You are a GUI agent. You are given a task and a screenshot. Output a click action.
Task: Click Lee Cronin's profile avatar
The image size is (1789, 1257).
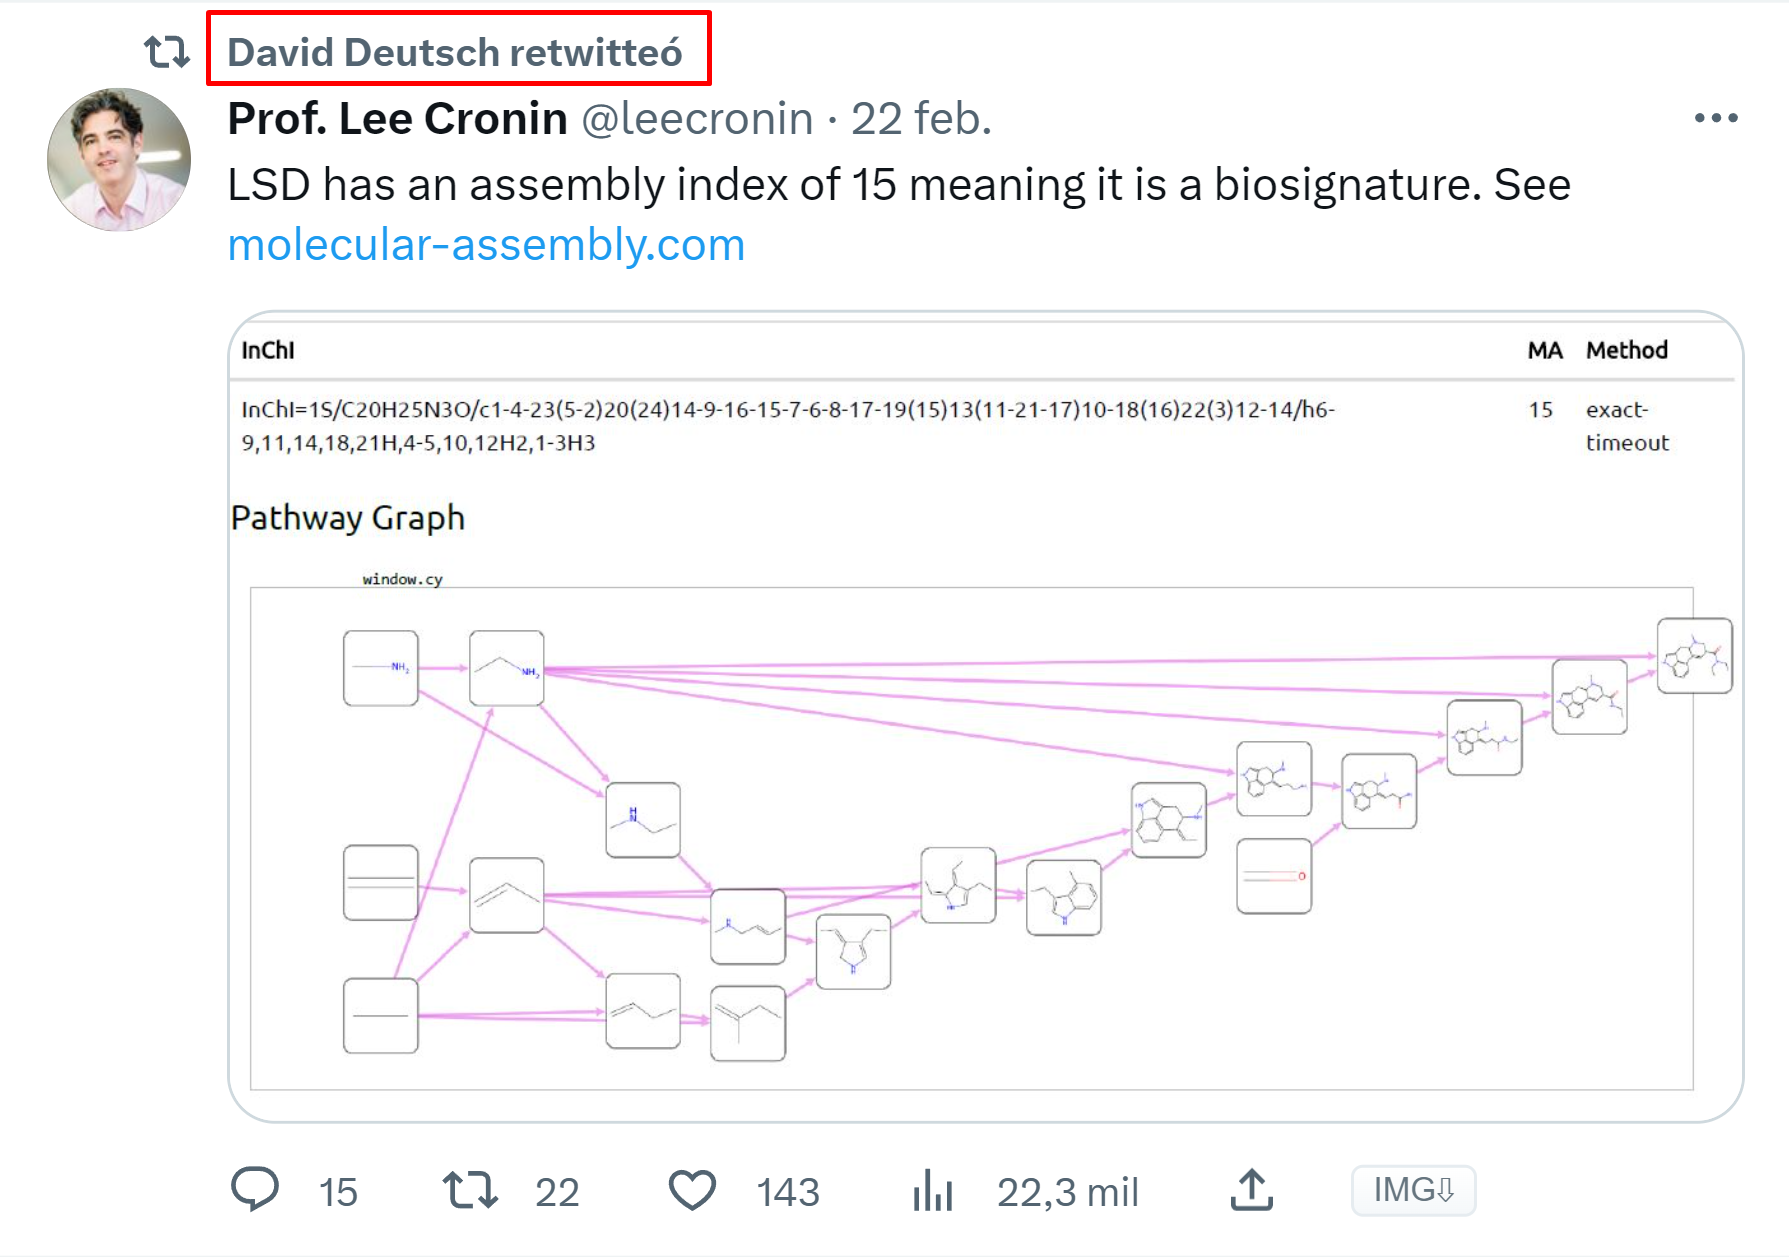click(119, 160)
